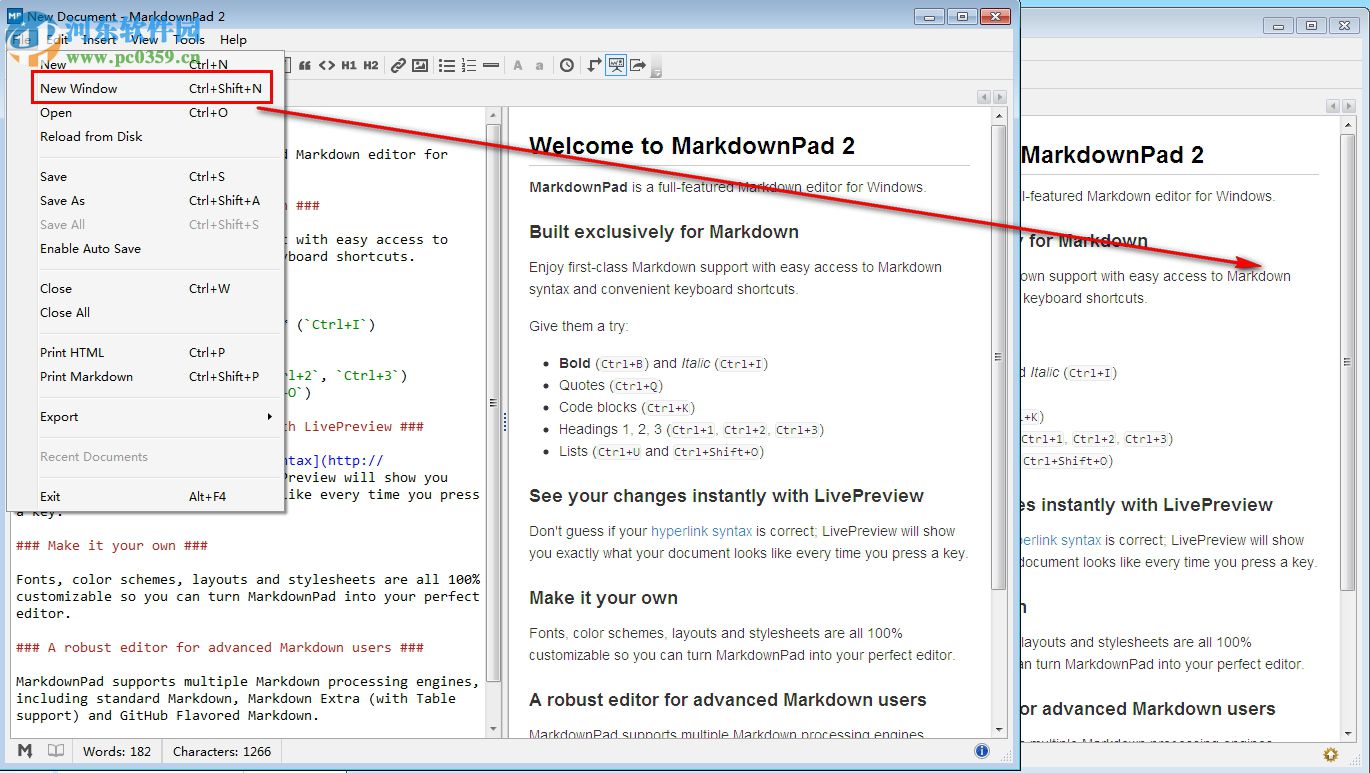Select New Window from the File menu
Screen dimensions: 1370x773
point(79,88)
